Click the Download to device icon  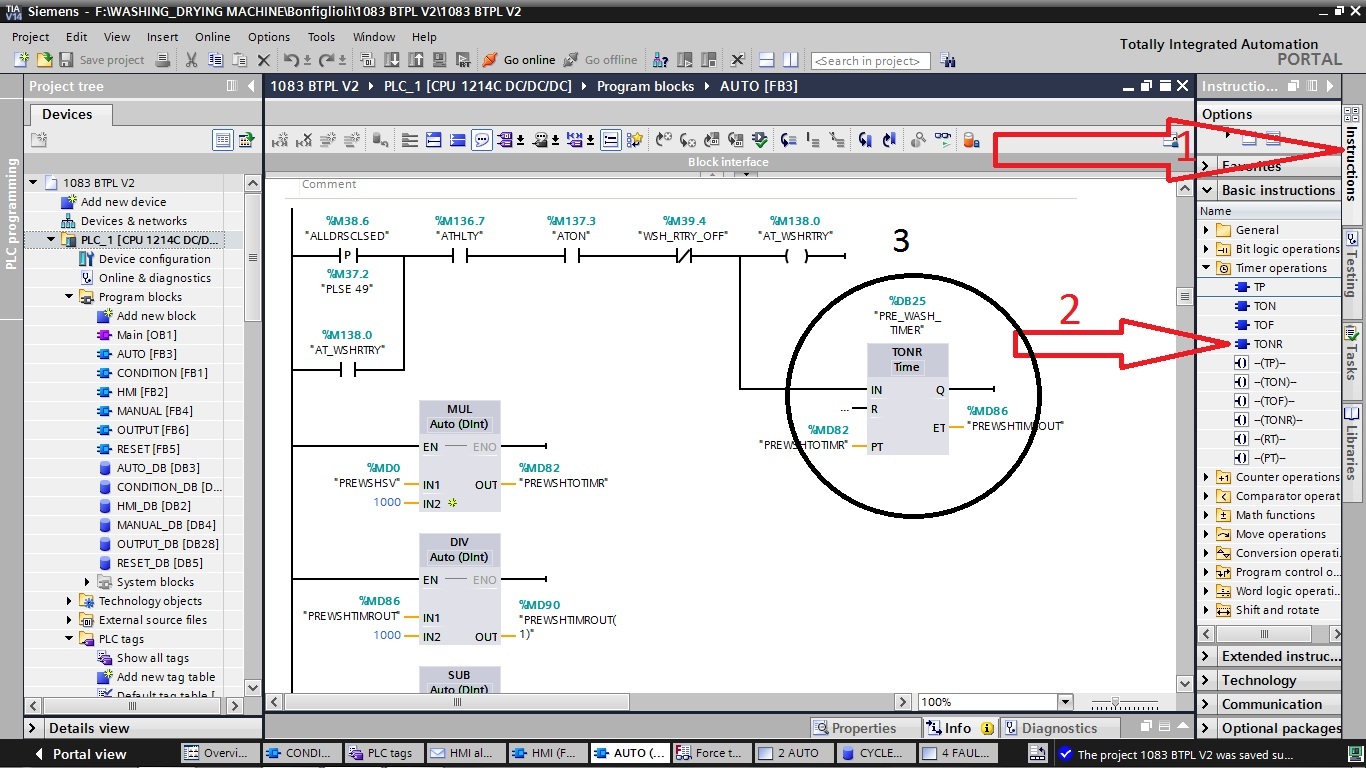pyautogui.click(x=391, y=60)
